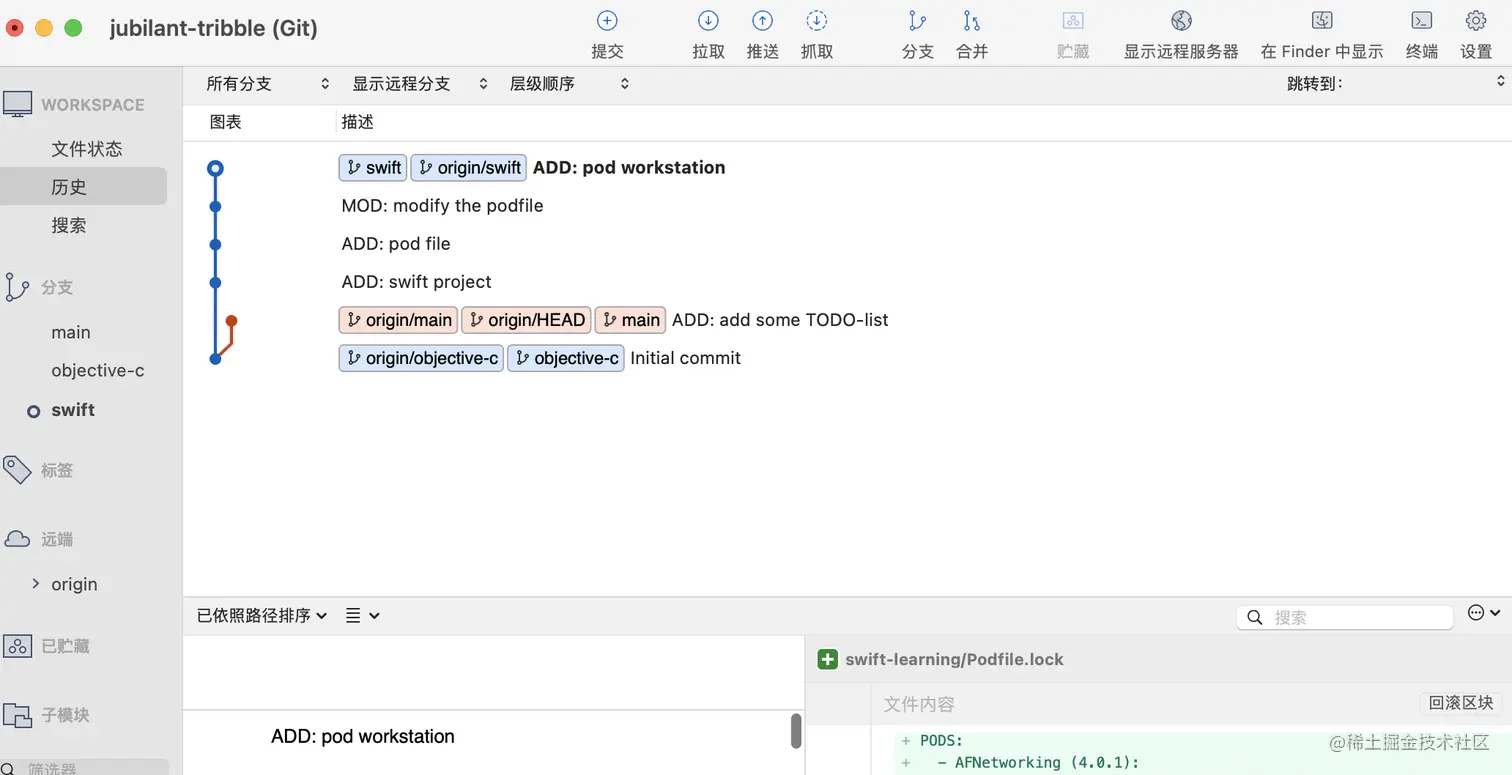This screenshot has height=775, width=1512.
Task: Click the 筛选器 filter field in sidebar
Action: [83, 768]
